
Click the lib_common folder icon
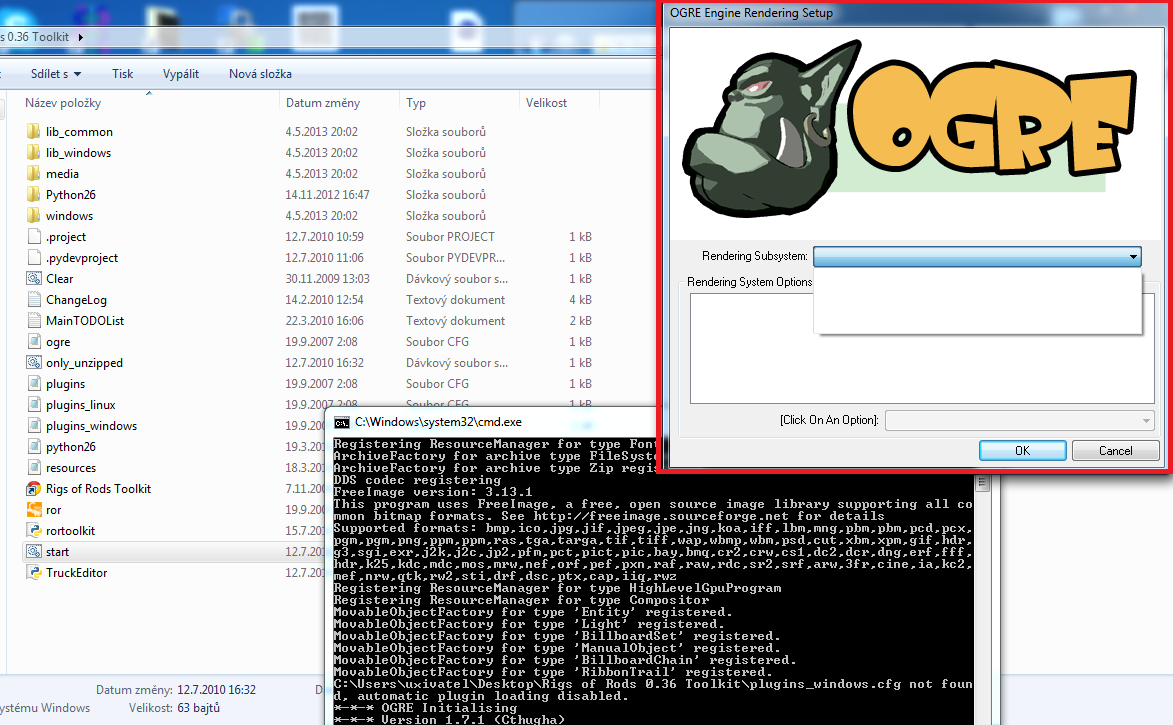33,132
